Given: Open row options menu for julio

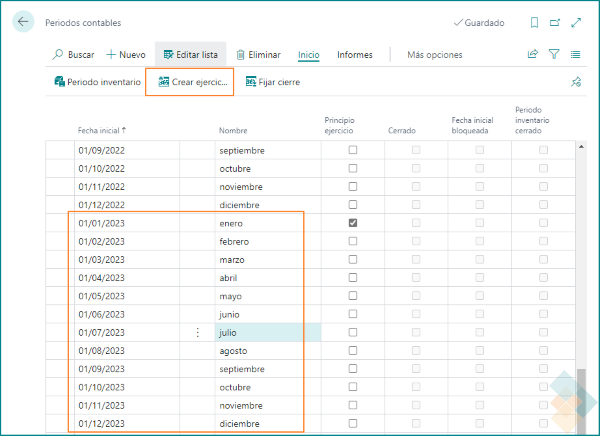Looking at the screenshot, I should [x=197, y=332].
